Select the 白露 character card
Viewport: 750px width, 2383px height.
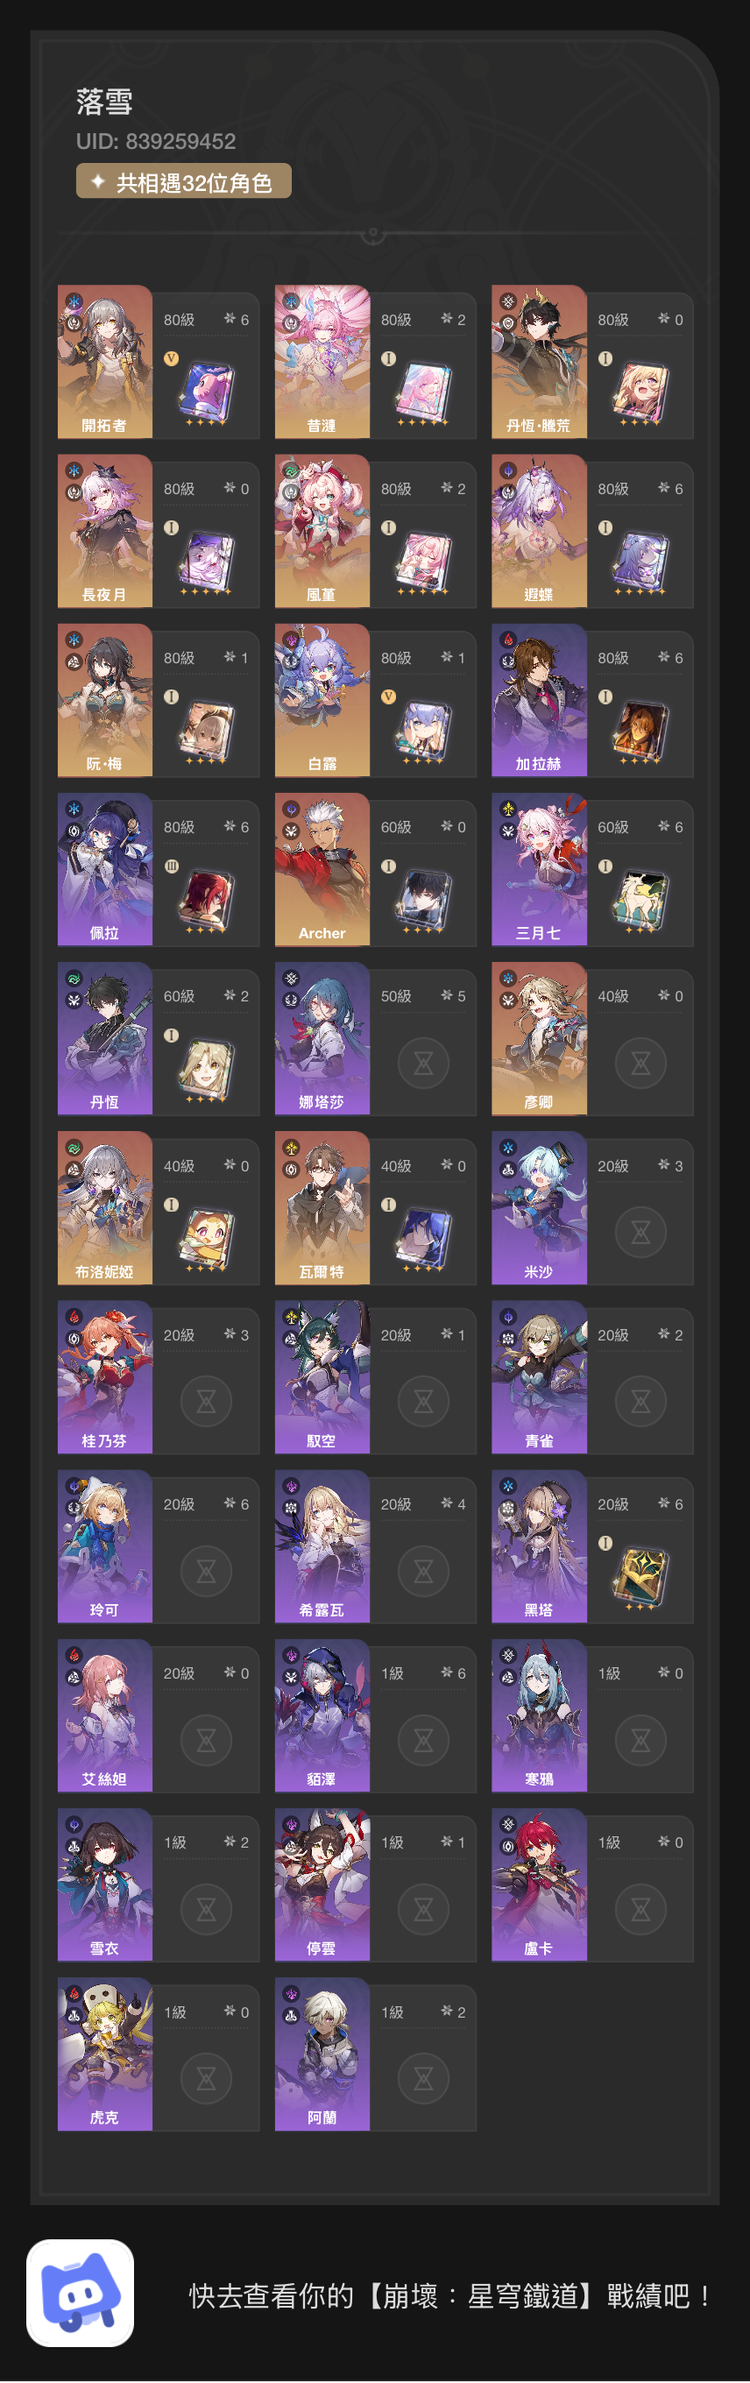[x=375, y=700]
